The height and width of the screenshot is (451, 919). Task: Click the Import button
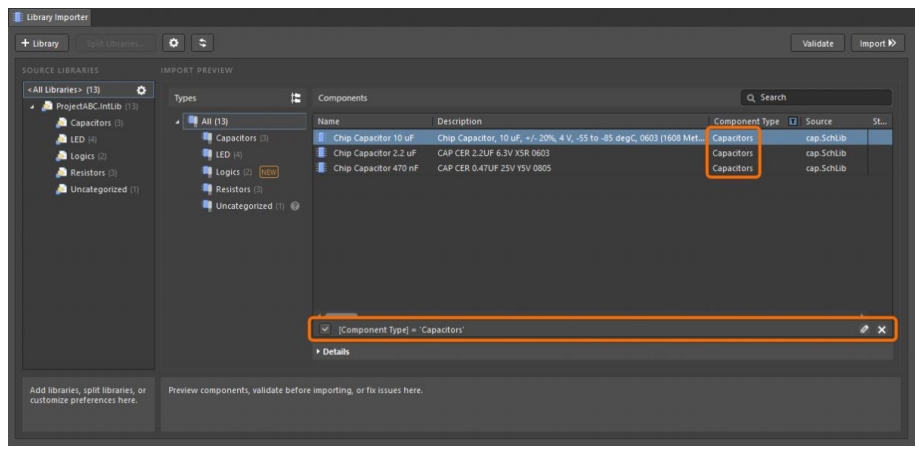[877, 43]
